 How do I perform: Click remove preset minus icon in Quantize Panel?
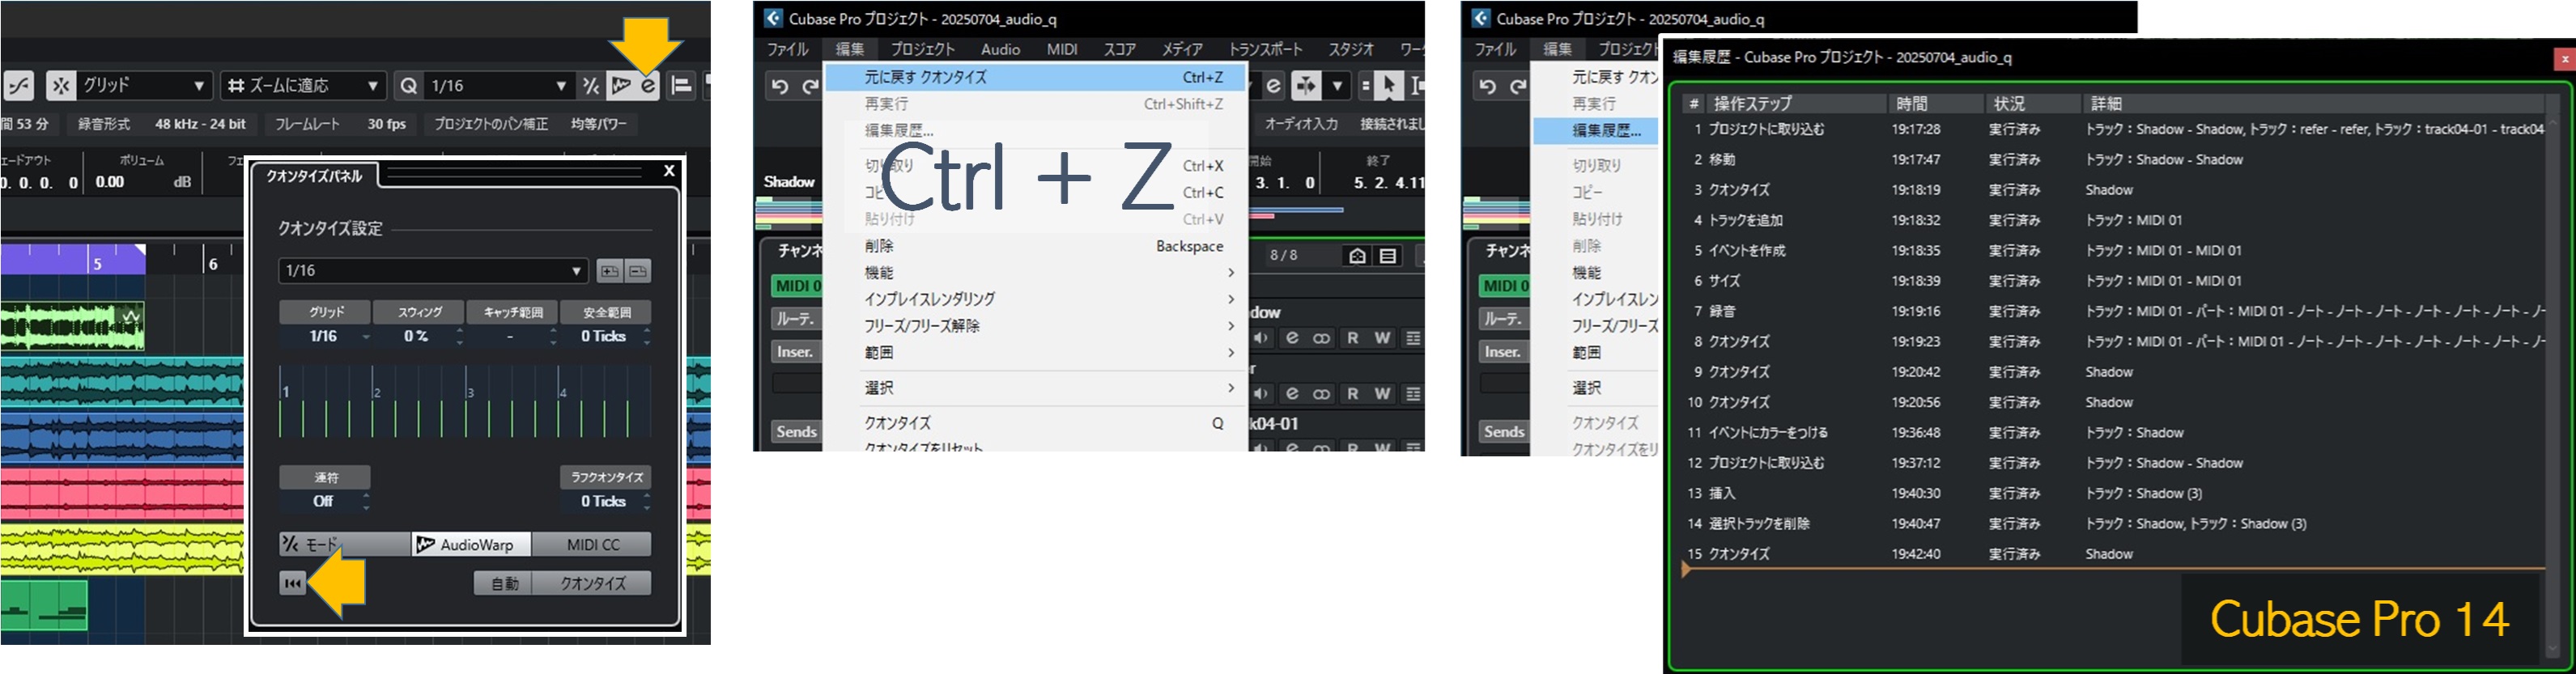pos(638,271)
